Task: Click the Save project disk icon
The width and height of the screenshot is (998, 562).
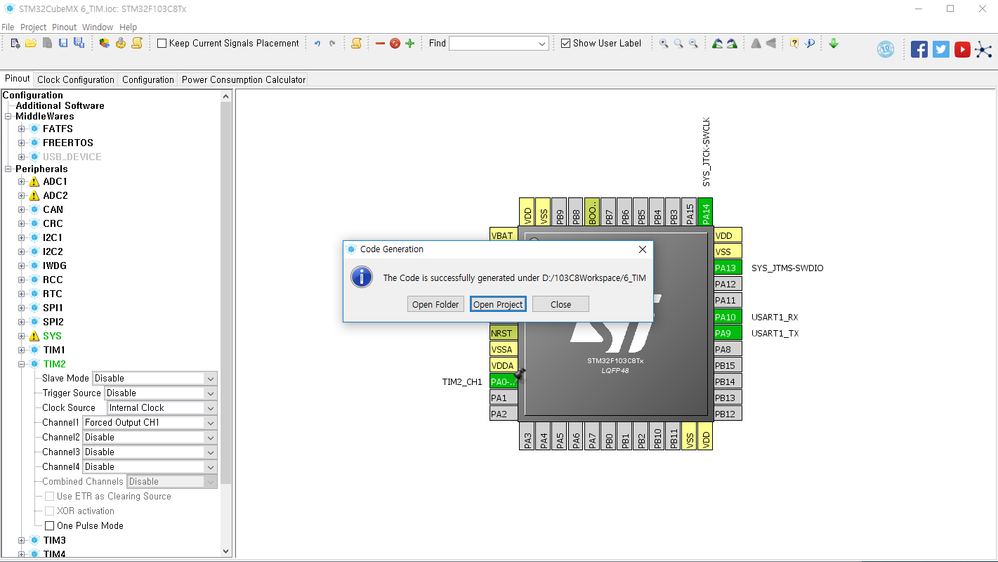Action: click(63, 43)
